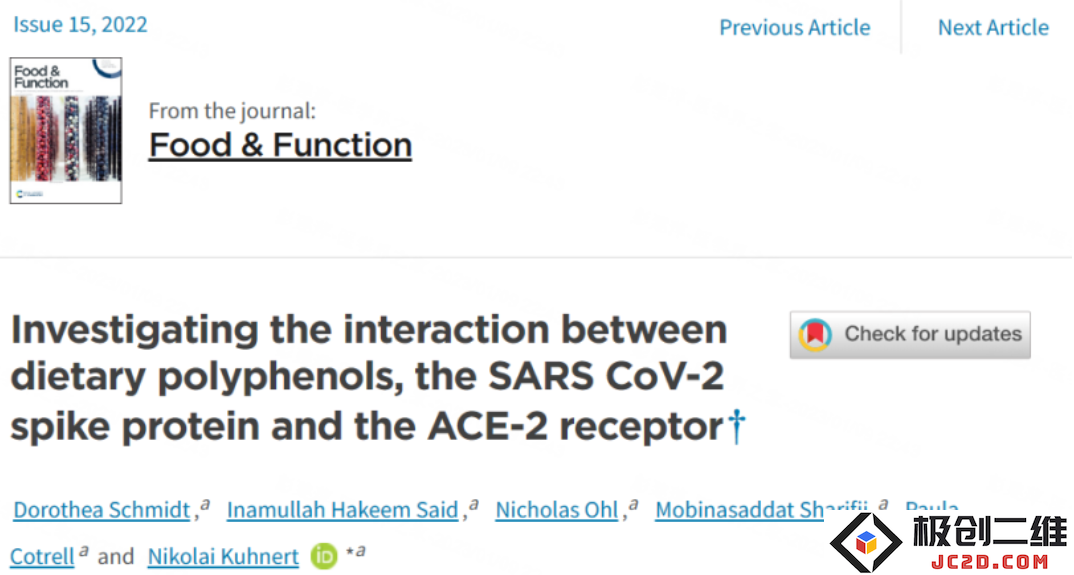Click the ORCID iD icon next to Nikolai Kuhnert

click(324, 556)
